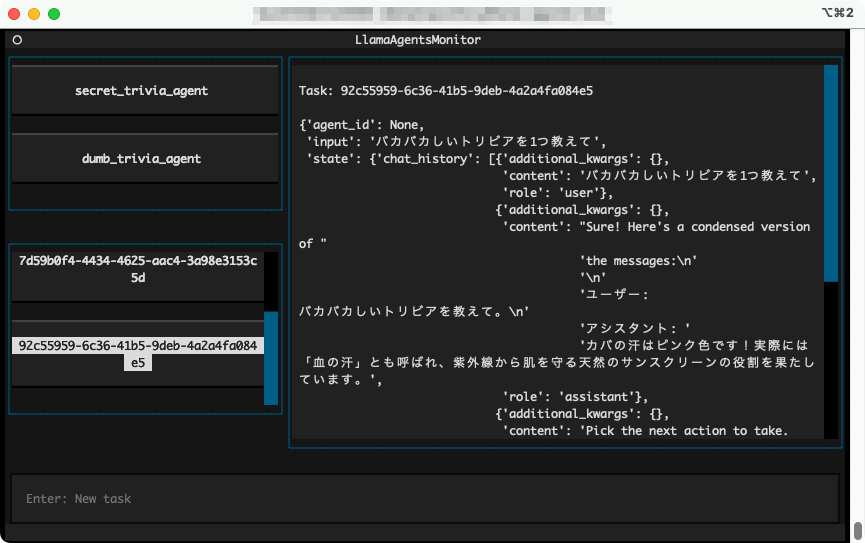
Task: Click the window's outer scrollbar thumb
Action: (858, 531)
